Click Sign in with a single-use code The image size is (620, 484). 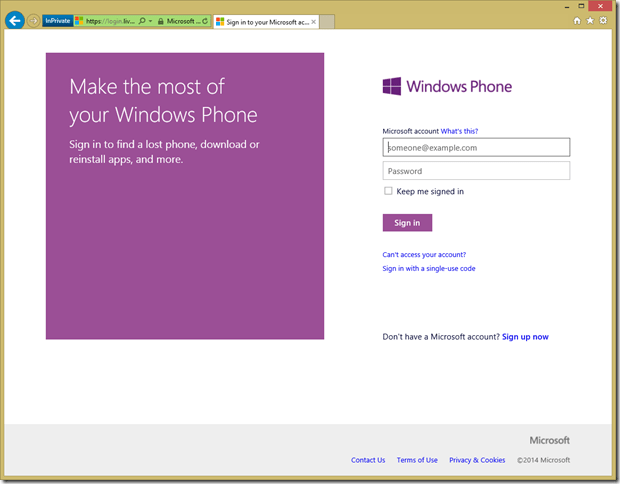click(428, 268)
